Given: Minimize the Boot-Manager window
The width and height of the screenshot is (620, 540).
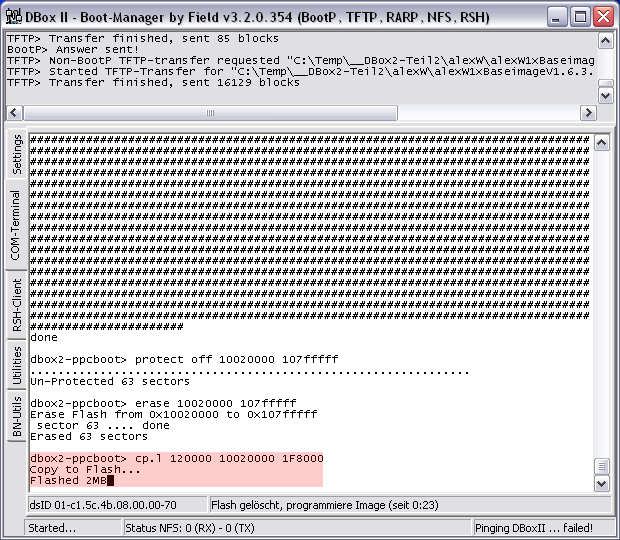Looking at the screenshot, I should [557, 17].
